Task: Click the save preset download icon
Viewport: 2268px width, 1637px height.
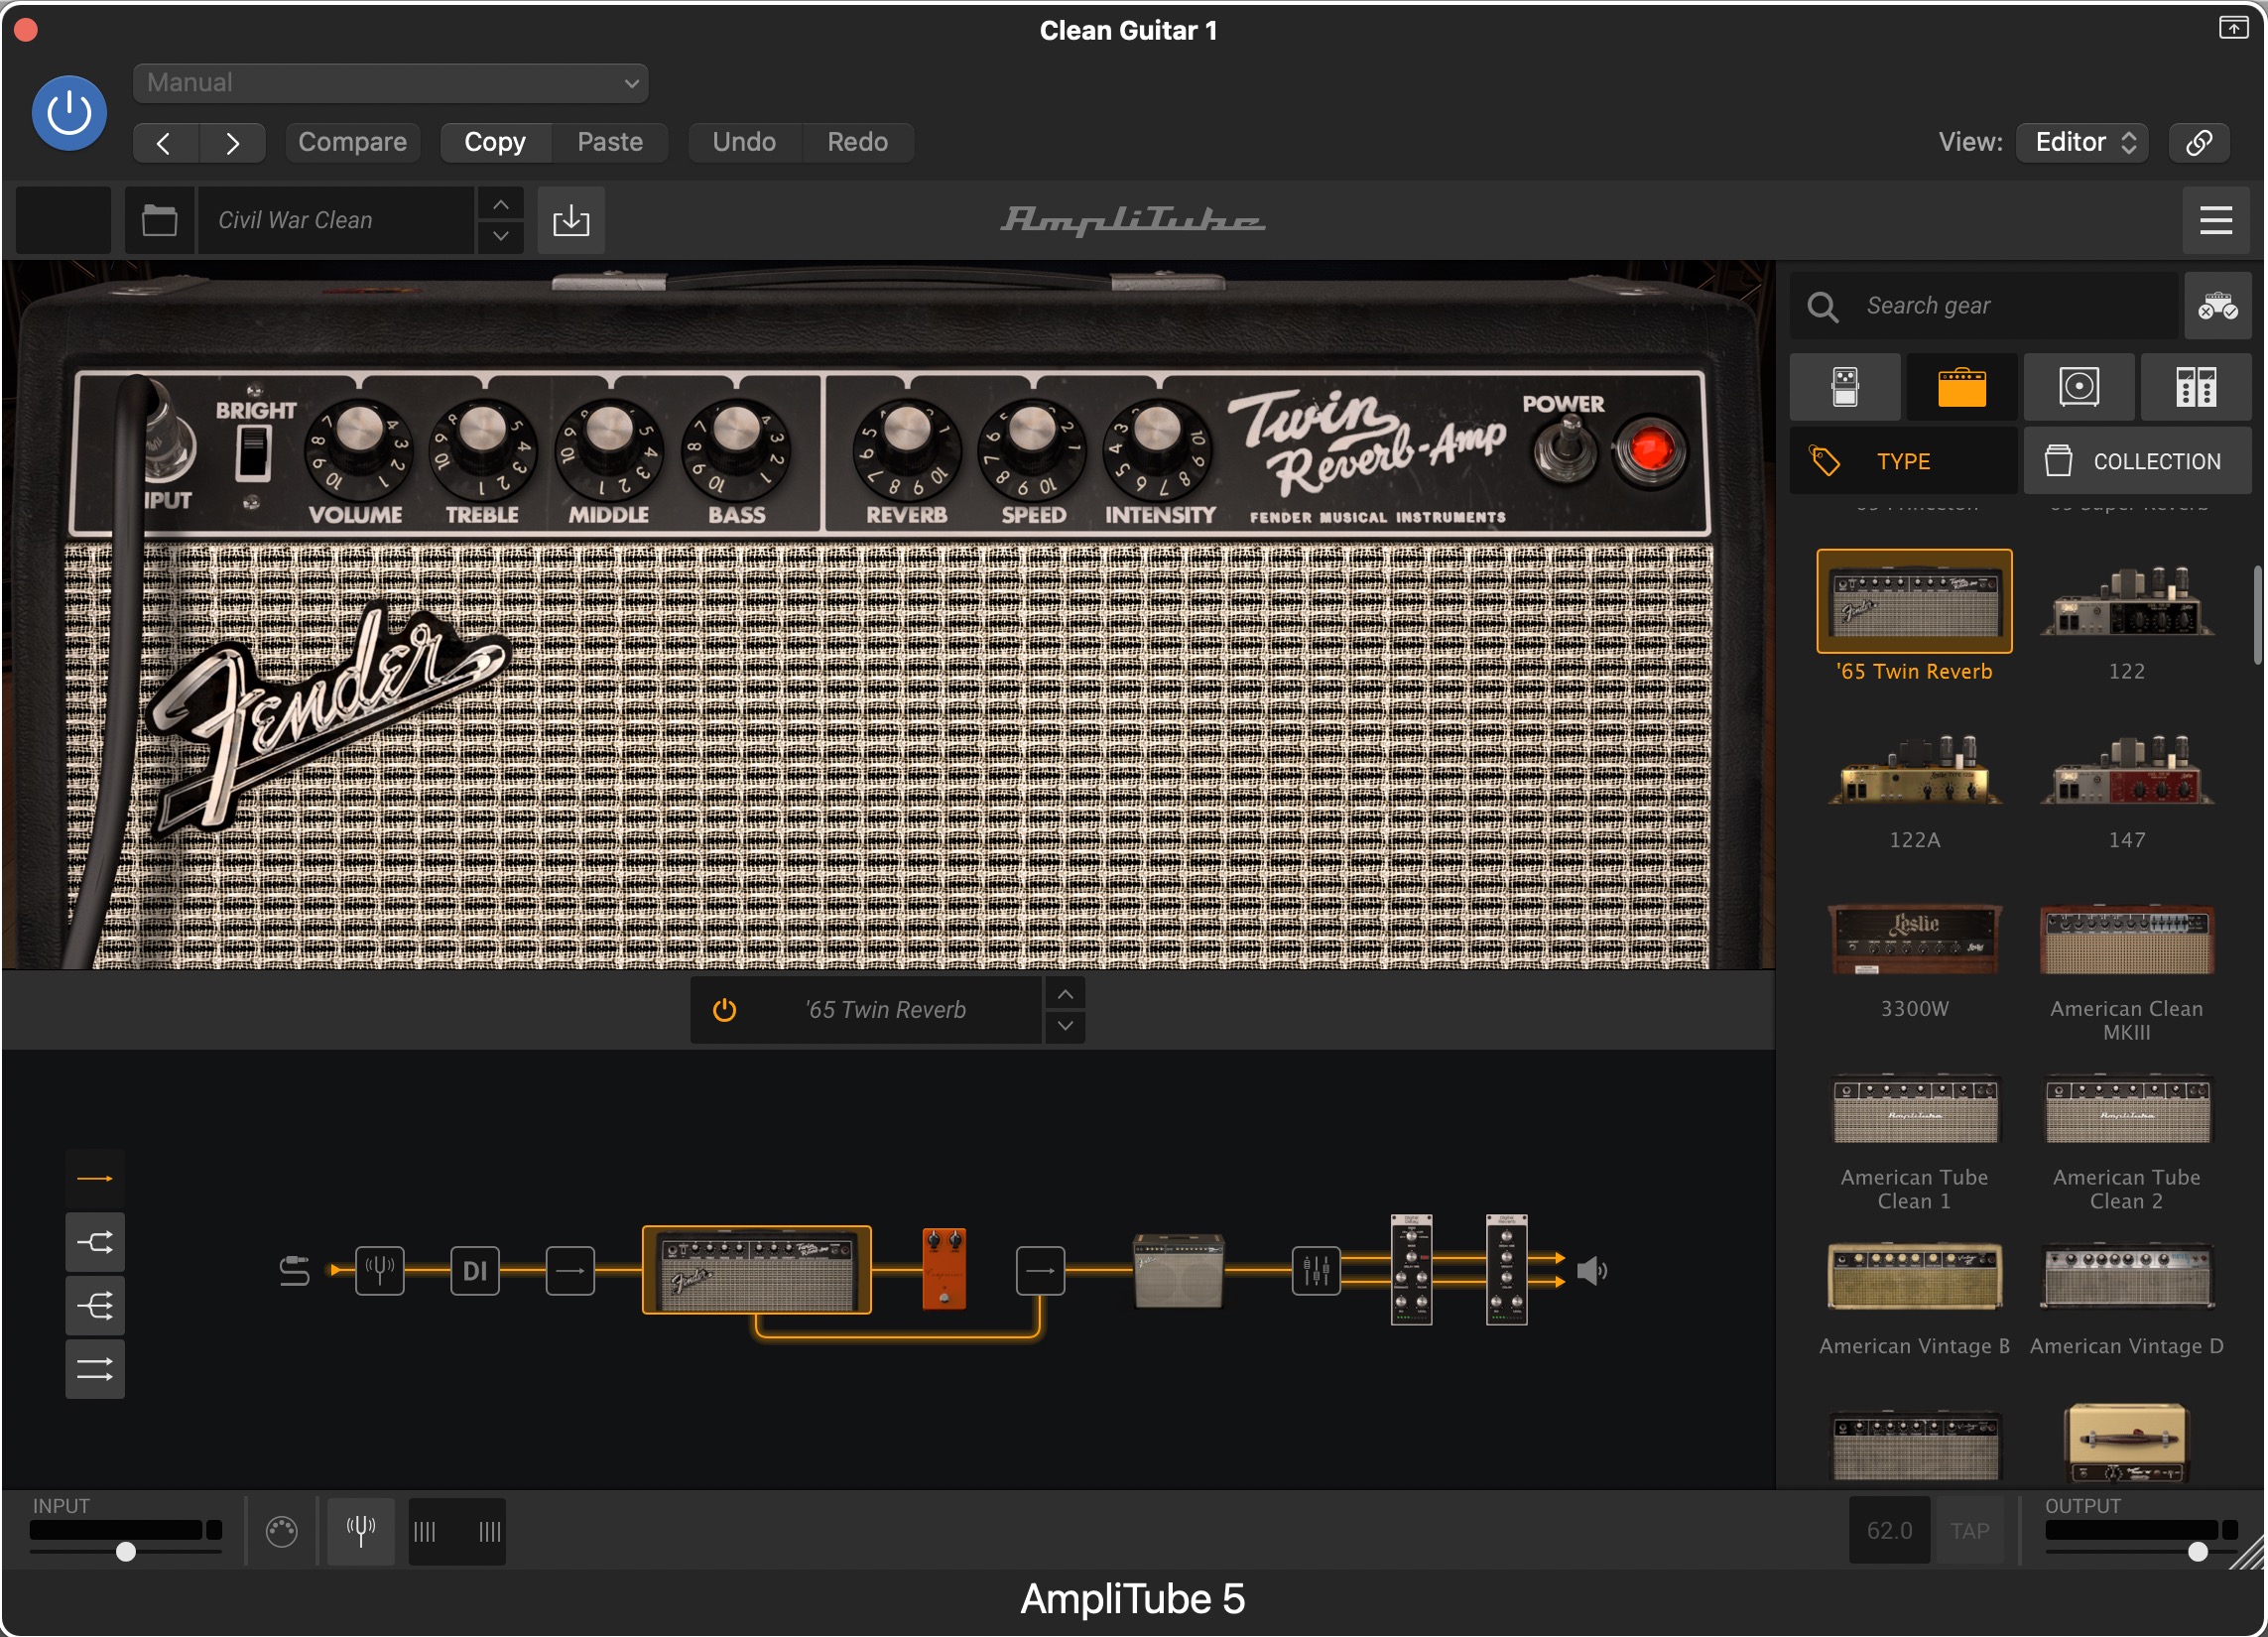Action: [571, 220]
